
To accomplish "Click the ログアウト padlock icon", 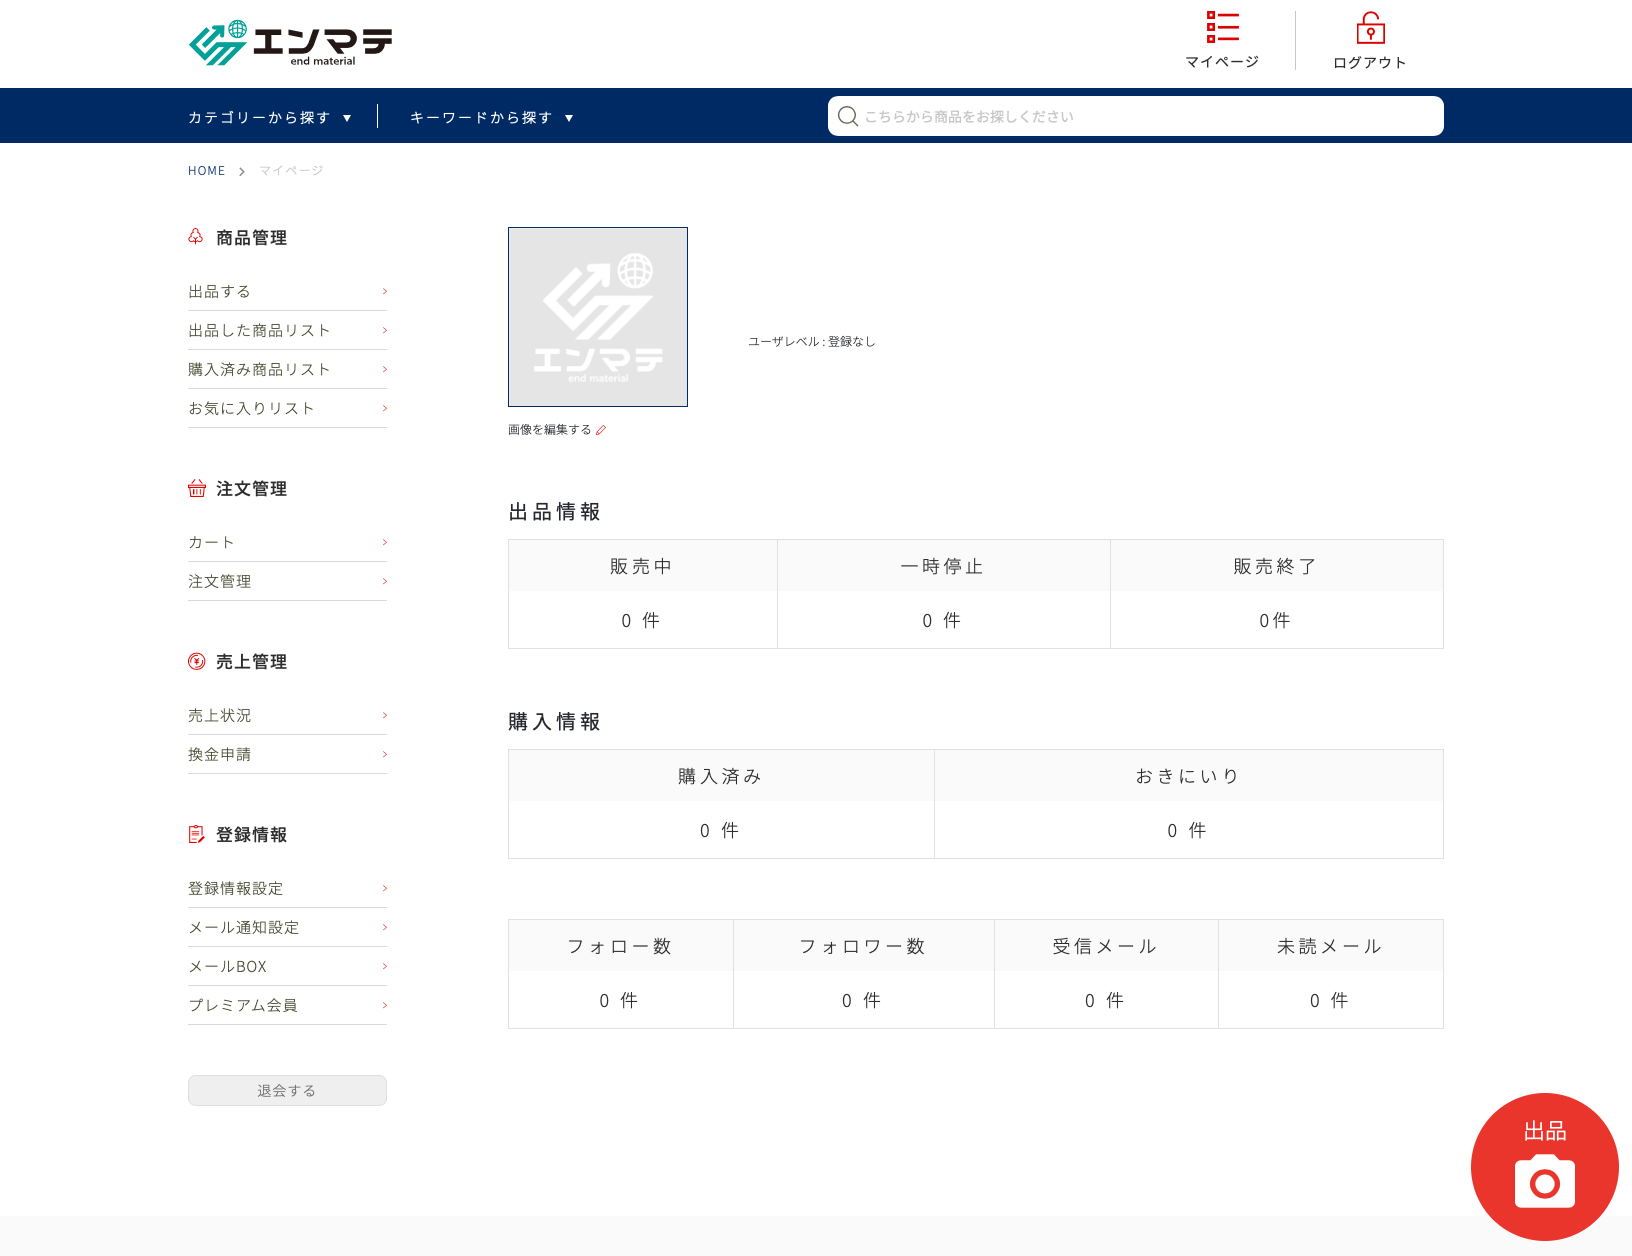I will pos(1370,29).
